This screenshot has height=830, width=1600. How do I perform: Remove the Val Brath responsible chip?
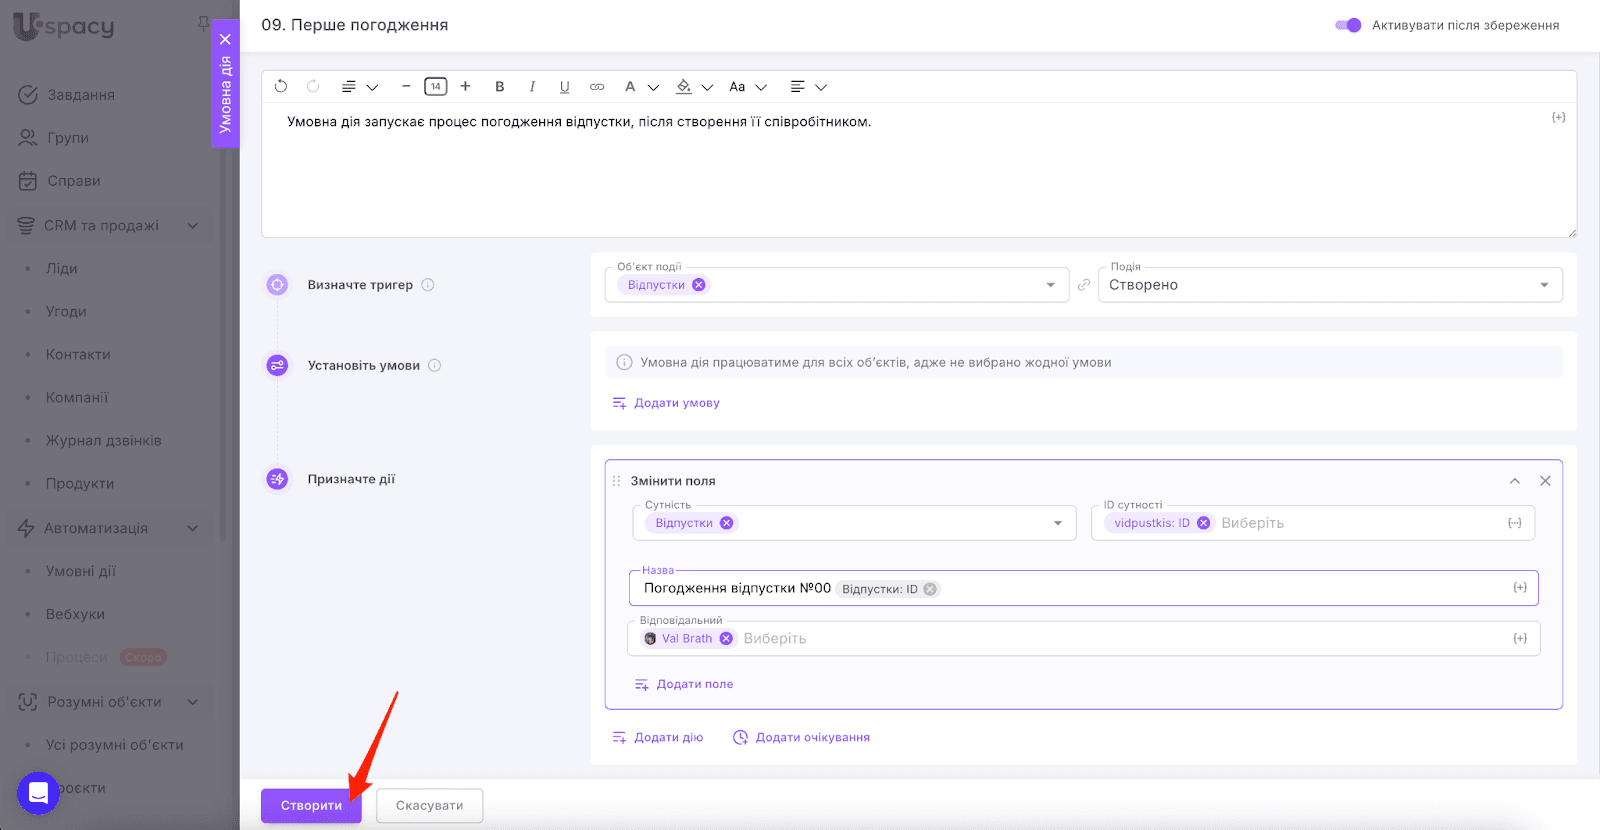click(726, 639)
